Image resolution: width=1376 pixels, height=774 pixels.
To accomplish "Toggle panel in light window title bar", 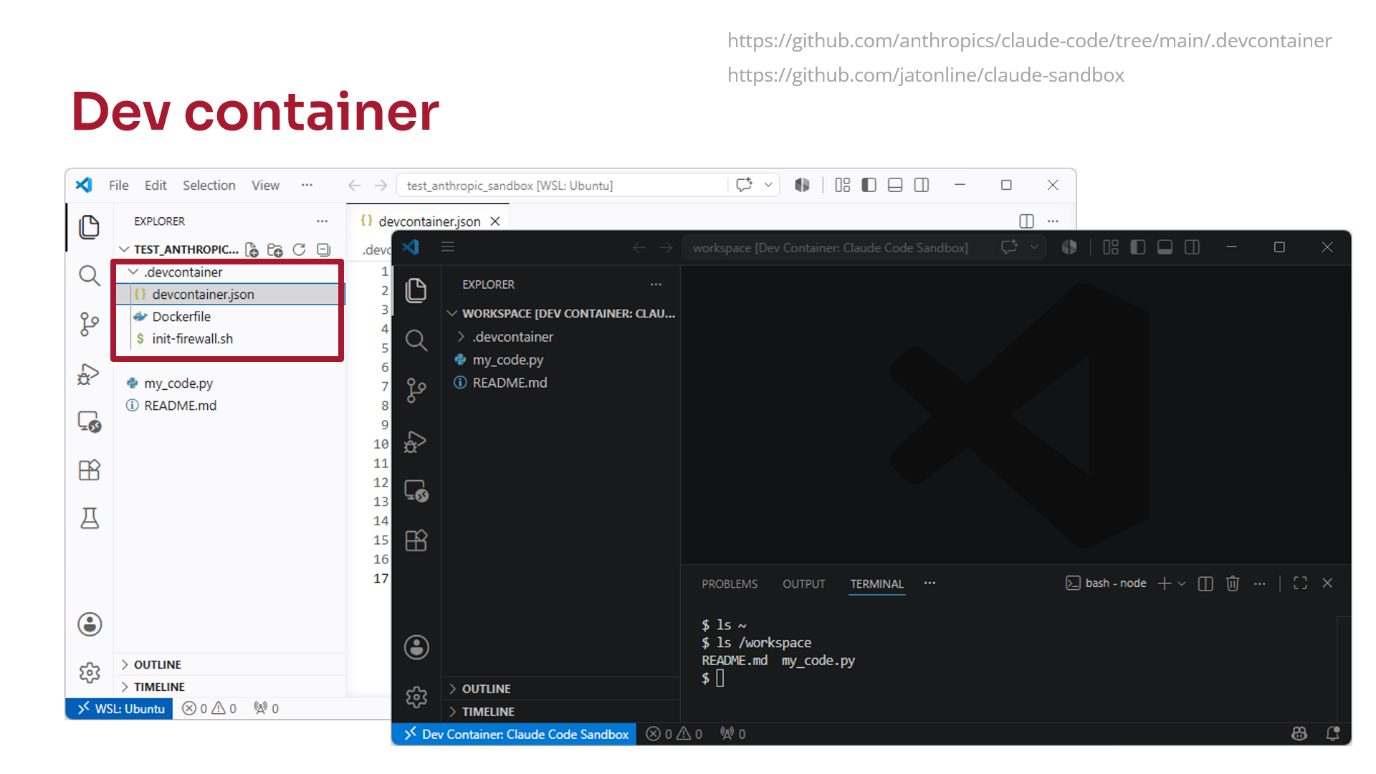I will pos(895,185).
